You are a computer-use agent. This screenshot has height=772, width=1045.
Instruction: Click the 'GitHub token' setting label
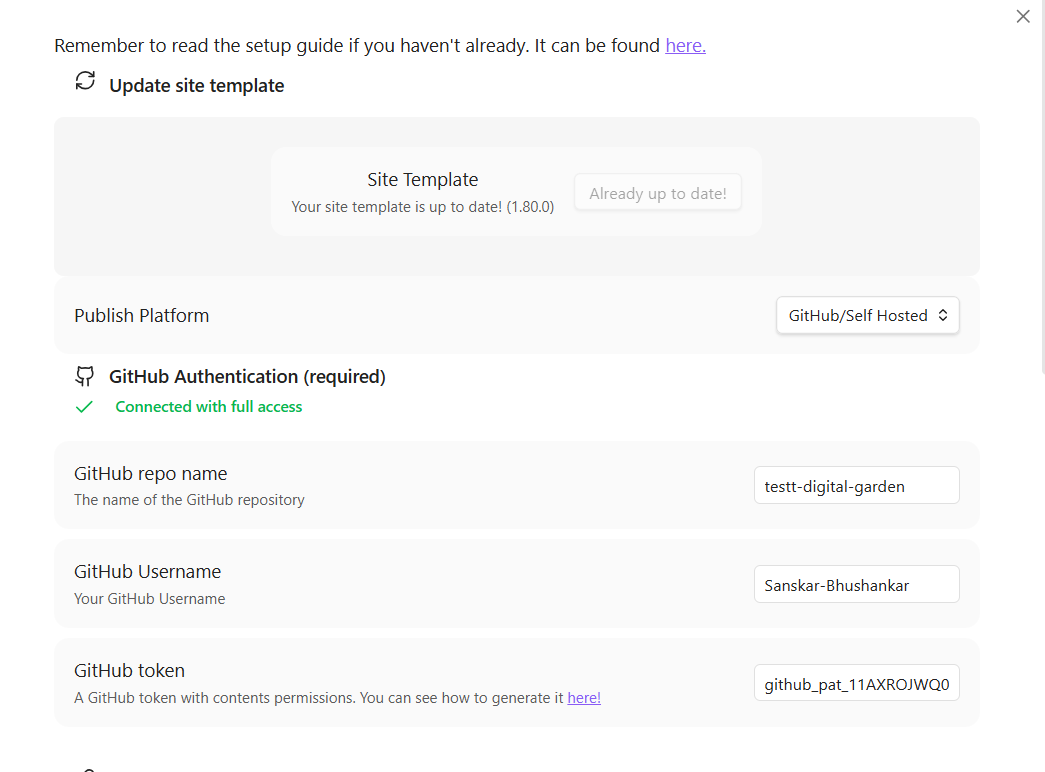coord(129,670)
